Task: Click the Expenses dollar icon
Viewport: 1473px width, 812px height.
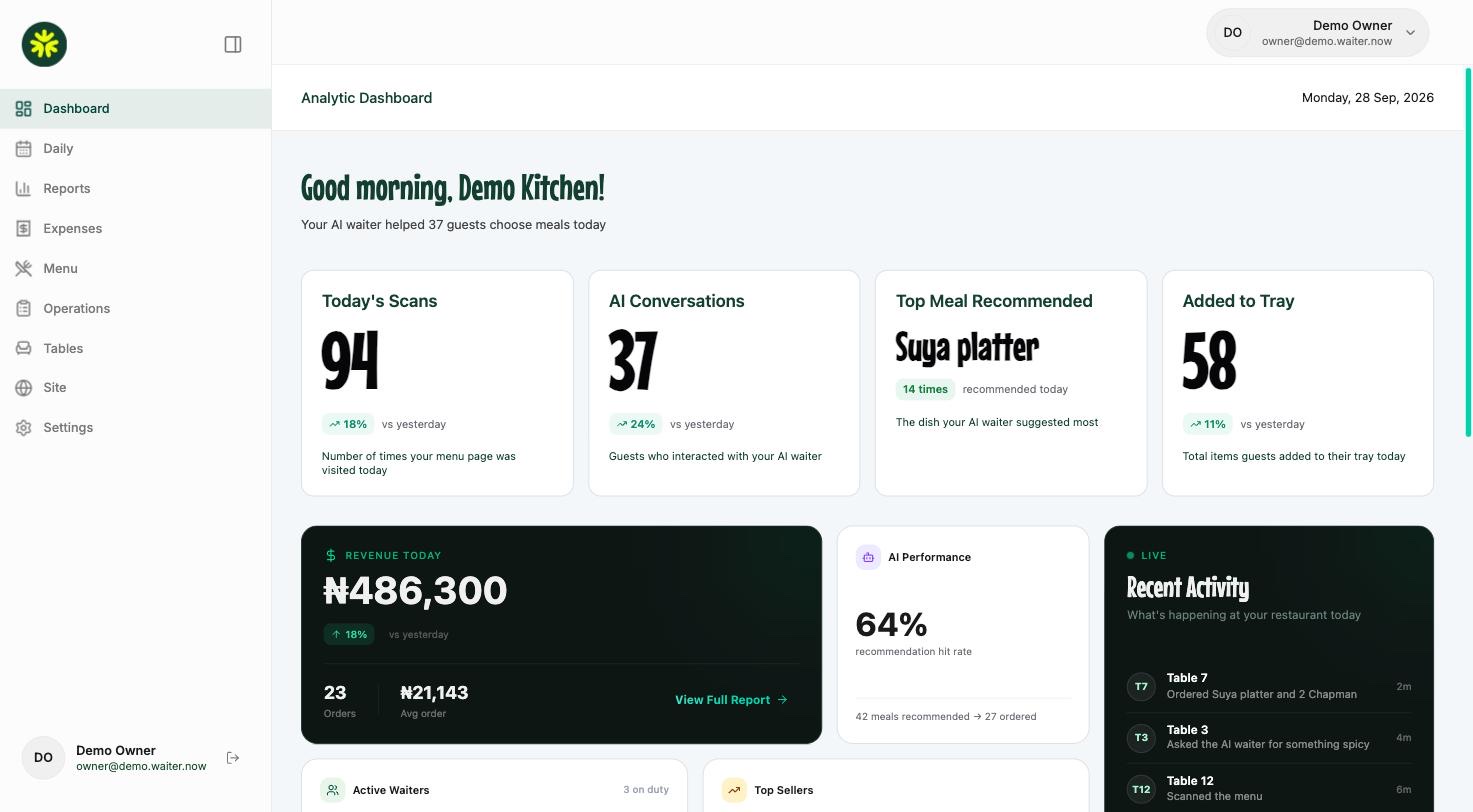Action: click(24, 228)
